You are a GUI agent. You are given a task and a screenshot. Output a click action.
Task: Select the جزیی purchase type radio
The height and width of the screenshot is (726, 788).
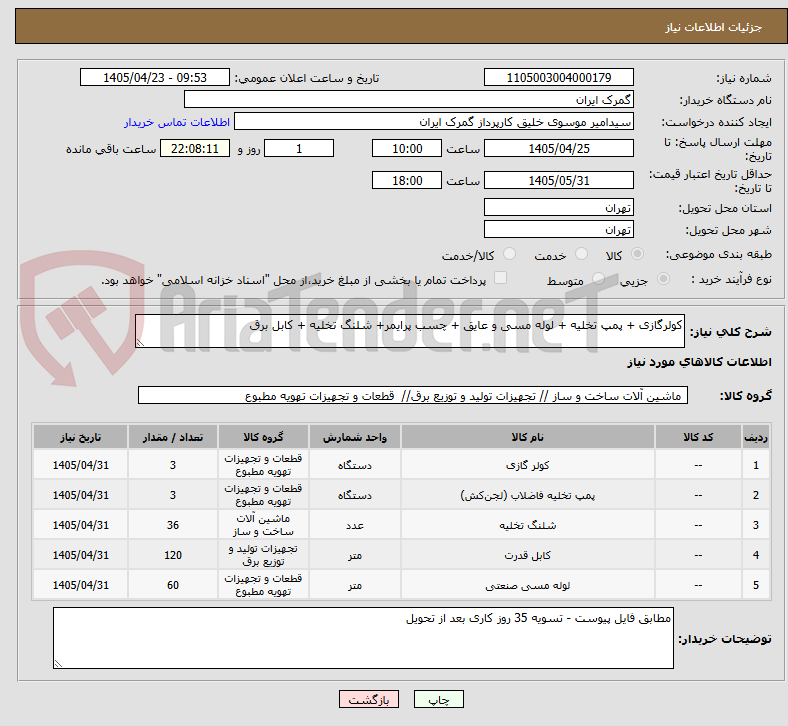[x=663, y=278]
